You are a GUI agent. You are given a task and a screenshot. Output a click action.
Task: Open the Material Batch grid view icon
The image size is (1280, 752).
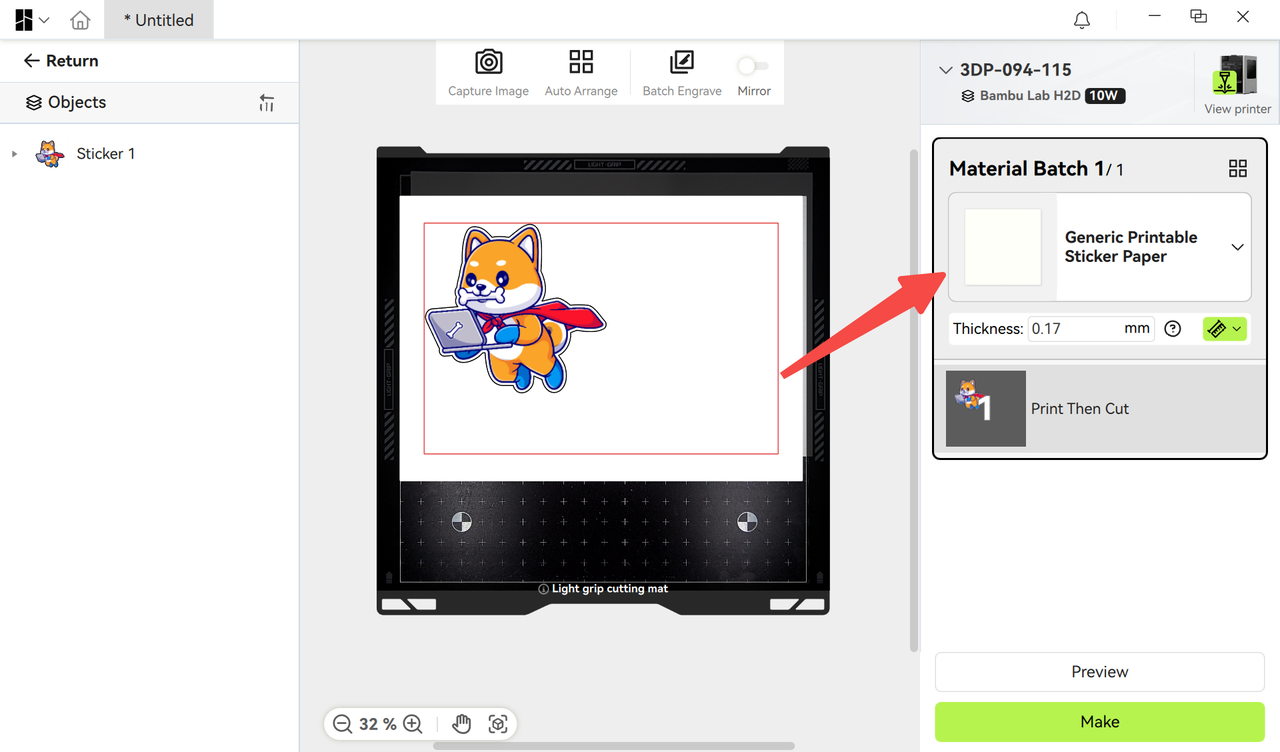tap(1238, 169)
